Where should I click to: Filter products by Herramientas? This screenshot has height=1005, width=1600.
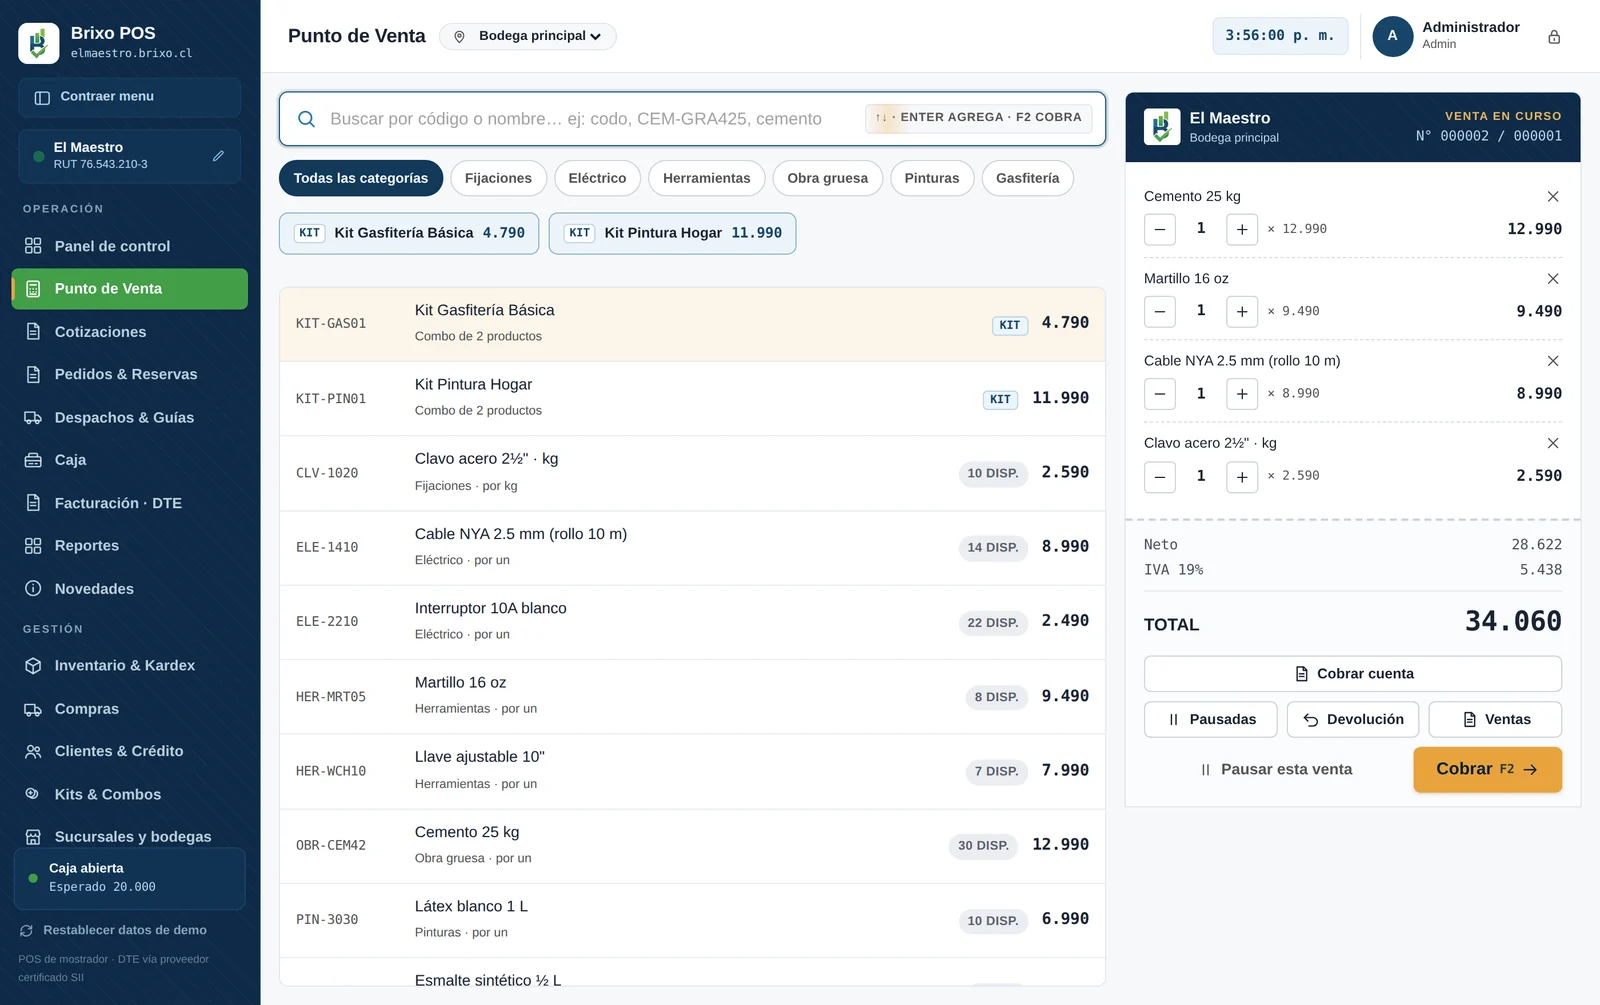pos(706,178)
